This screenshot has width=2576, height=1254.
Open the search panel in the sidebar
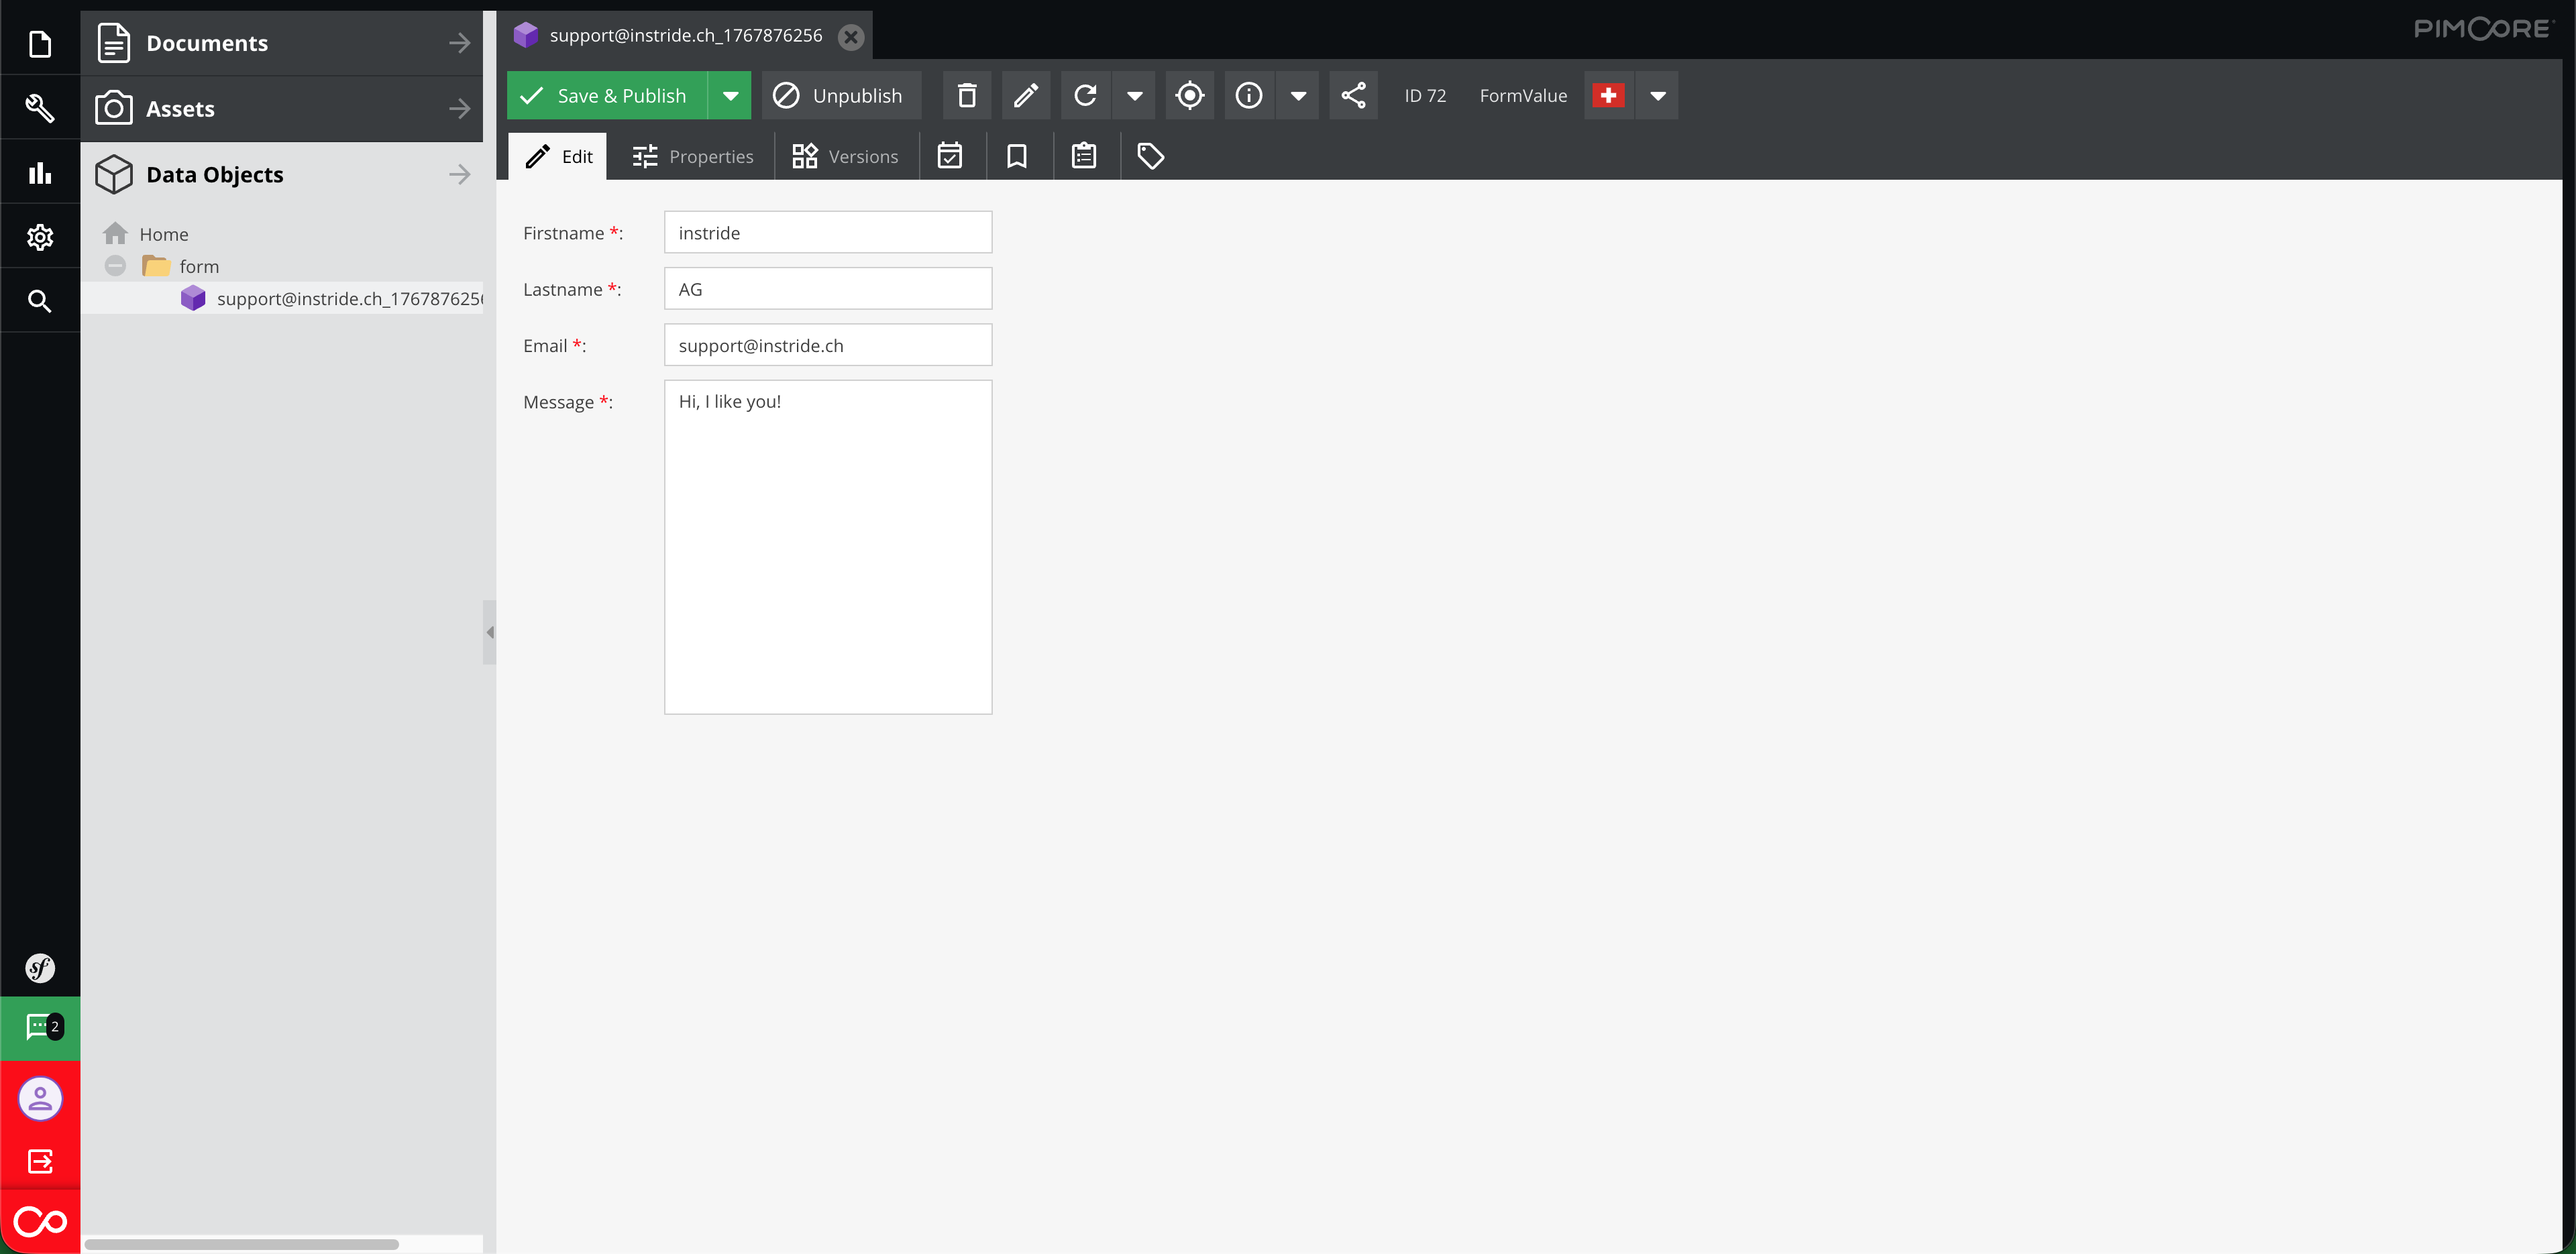tap(40, 300)
